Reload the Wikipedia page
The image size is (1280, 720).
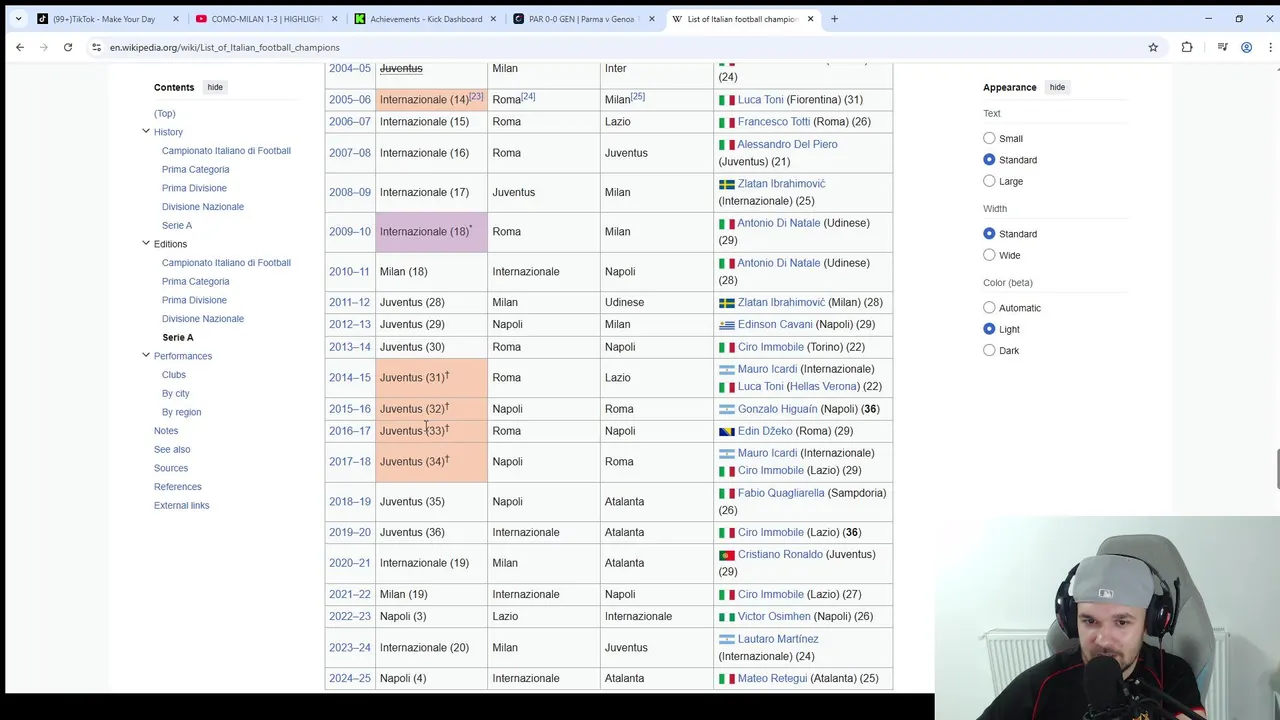coord(68,47)
